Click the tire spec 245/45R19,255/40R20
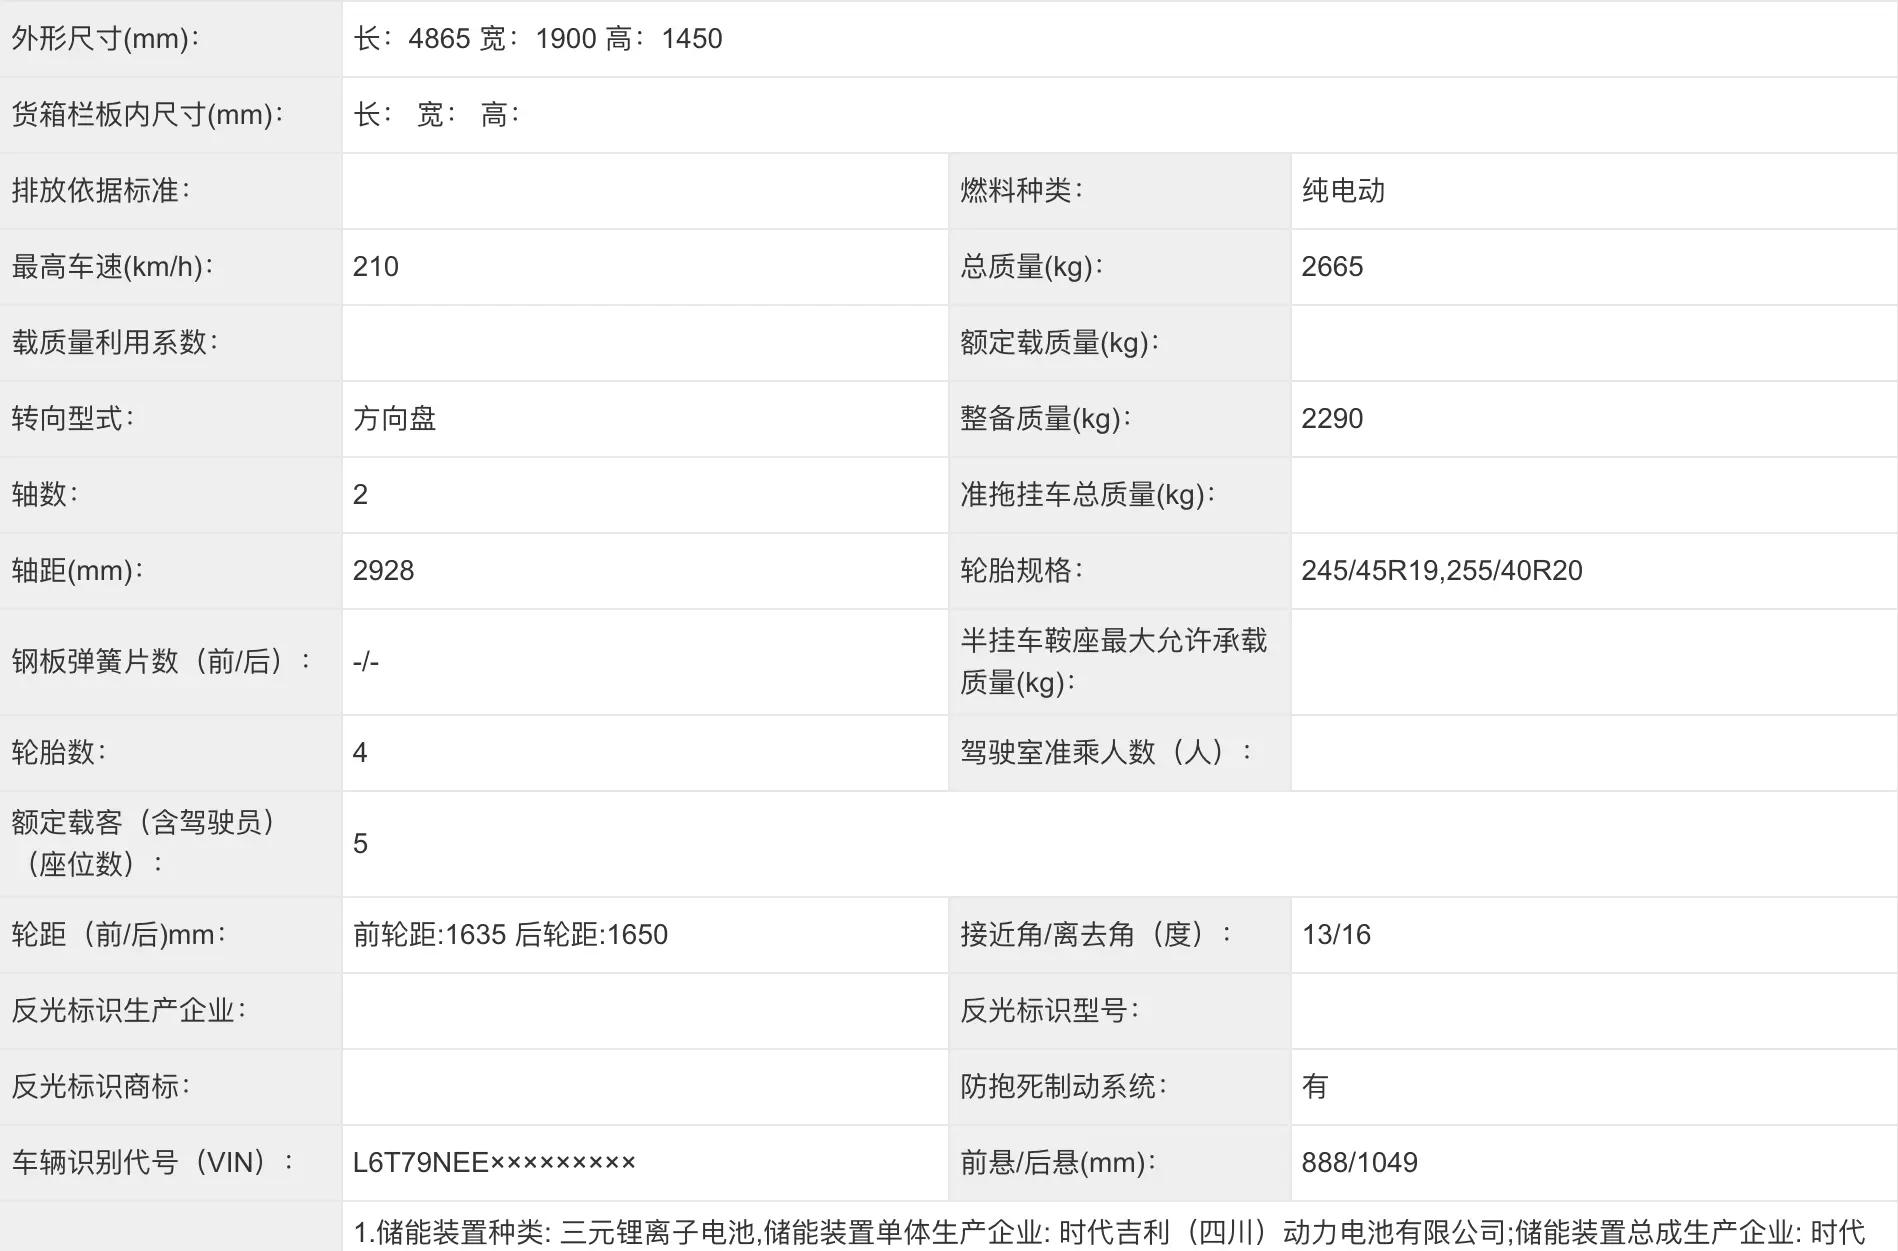 click(x=1441, y=571)
